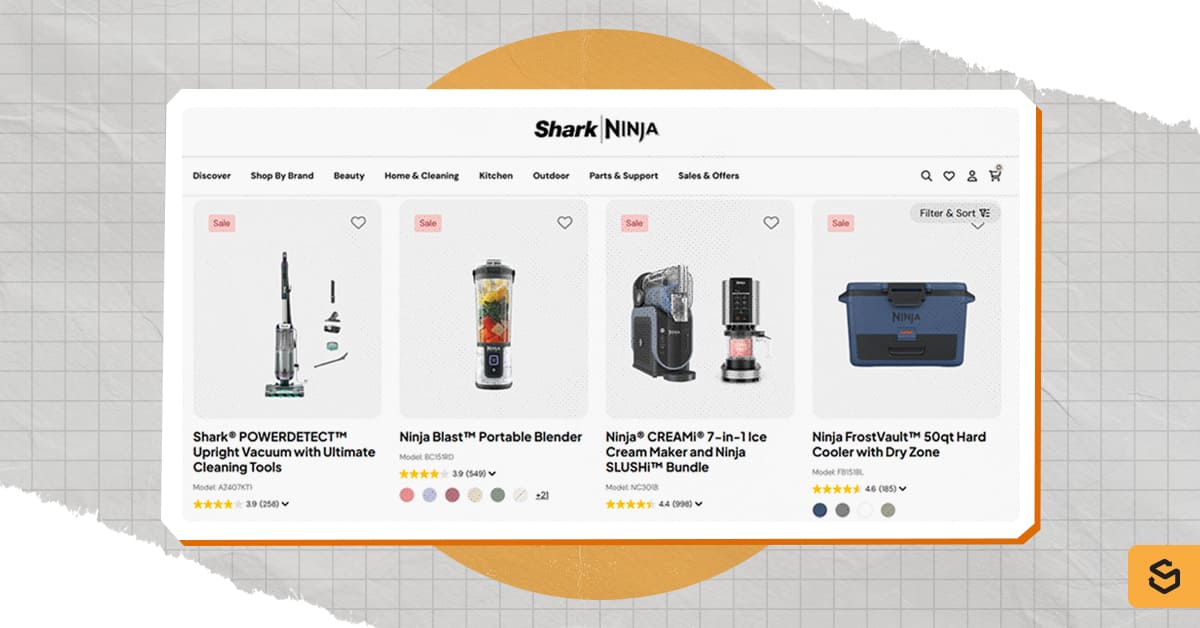Image resolution: width=1200 pixels, height=628 pixels.
Task: Click the CREAMi and SLUSHi product image
Action: (700, 309)
